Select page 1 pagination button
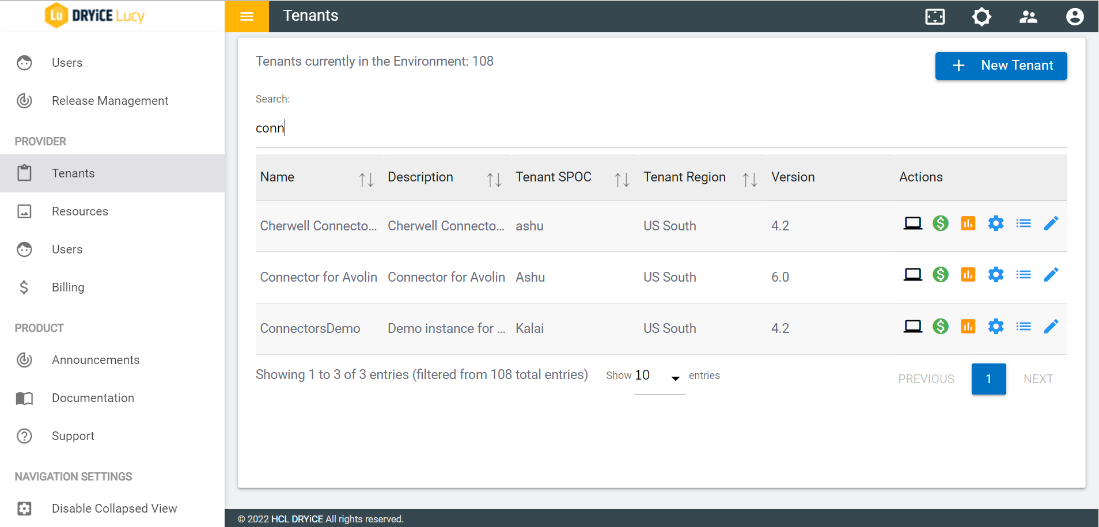The height and width of the screenshot is (527, 1099). (988, 379)
